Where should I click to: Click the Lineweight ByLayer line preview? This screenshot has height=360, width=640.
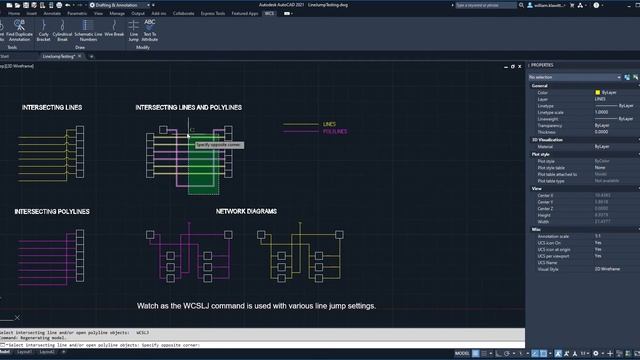[606, 119]
